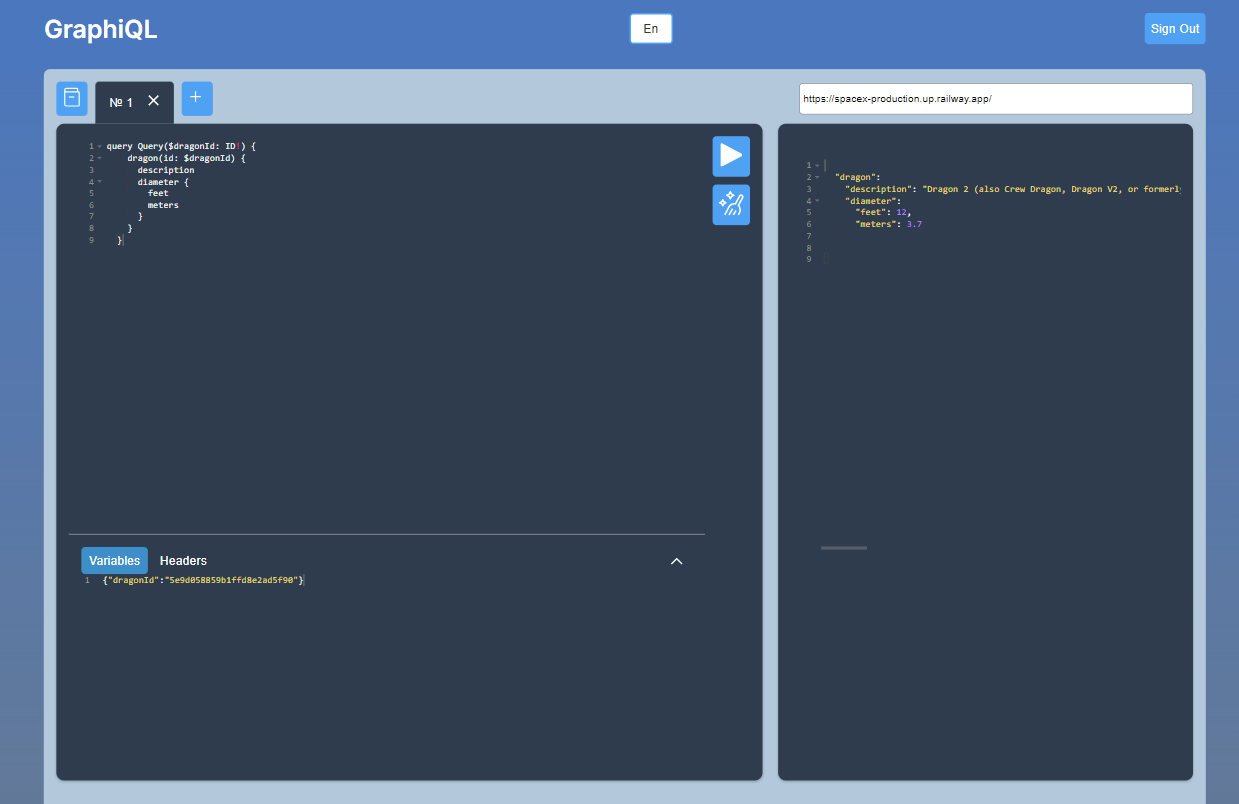Screen dimensions: 1239x804
Task: Click the "feet": 12 response value
Action: coord(883,212)
